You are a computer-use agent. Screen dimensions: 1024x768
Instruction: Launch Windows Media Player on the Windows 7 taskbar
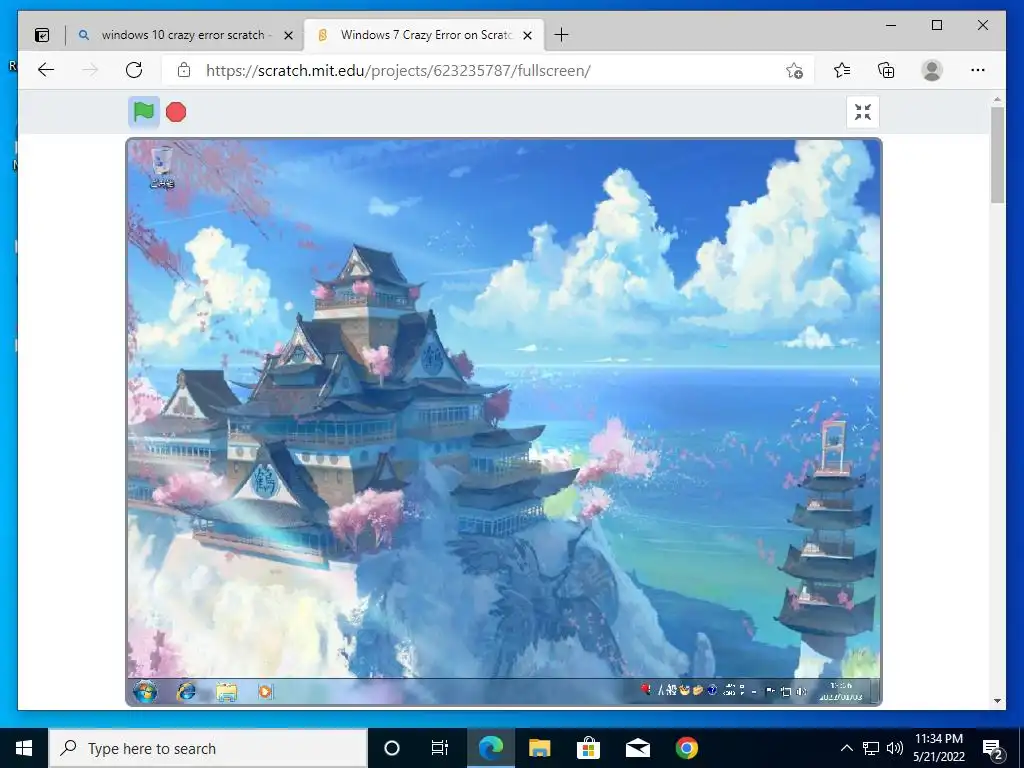[265, 691]
